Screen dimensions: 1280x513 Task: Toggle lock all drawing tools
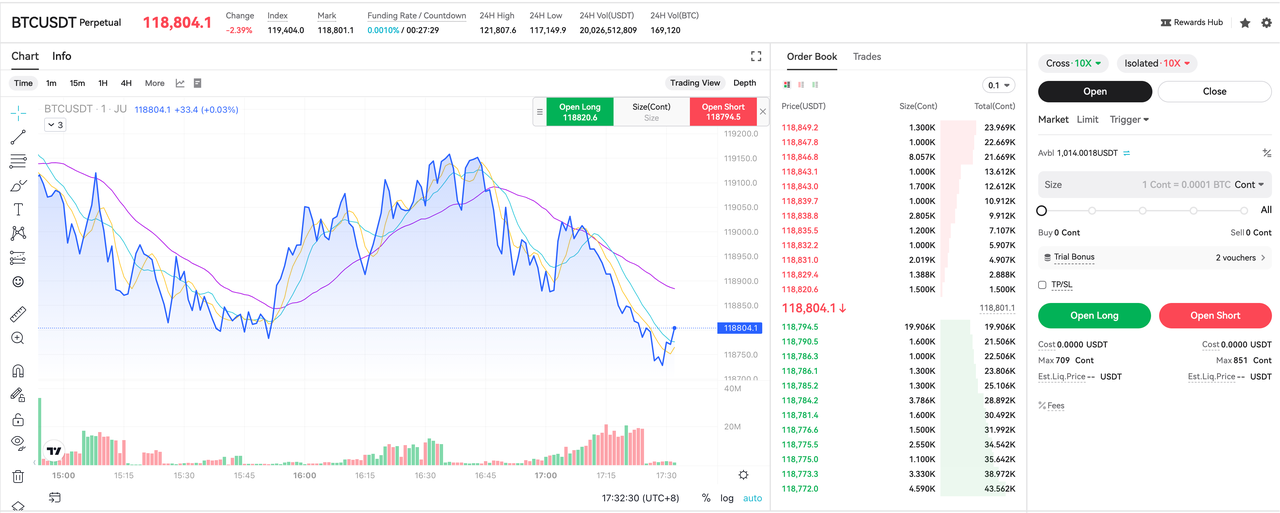click(x=18, y=420)
